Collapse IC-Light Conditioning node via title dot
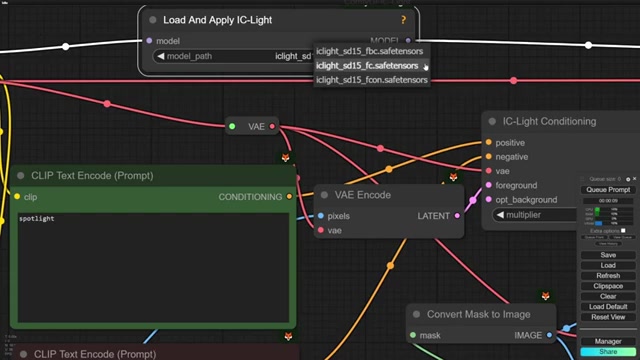 point(492,121)
